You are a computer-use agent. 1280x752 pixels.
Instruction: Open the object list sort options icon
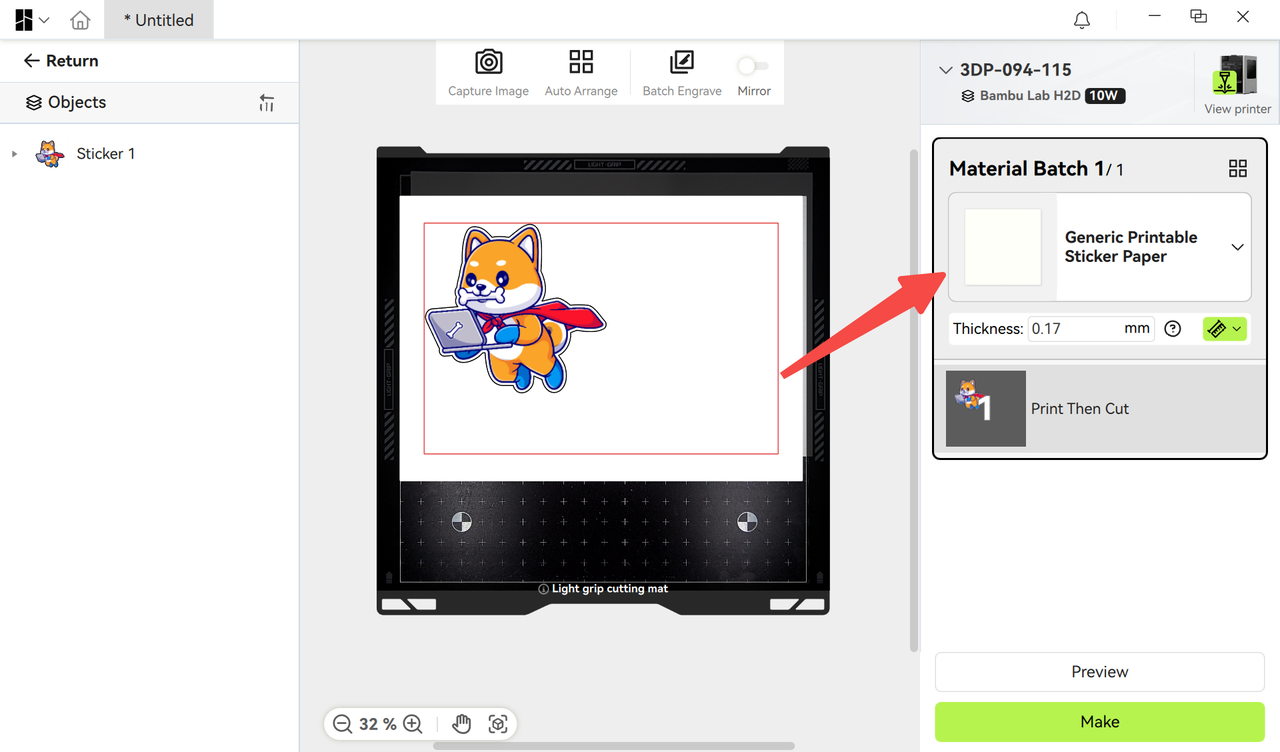tap(266, 103)
